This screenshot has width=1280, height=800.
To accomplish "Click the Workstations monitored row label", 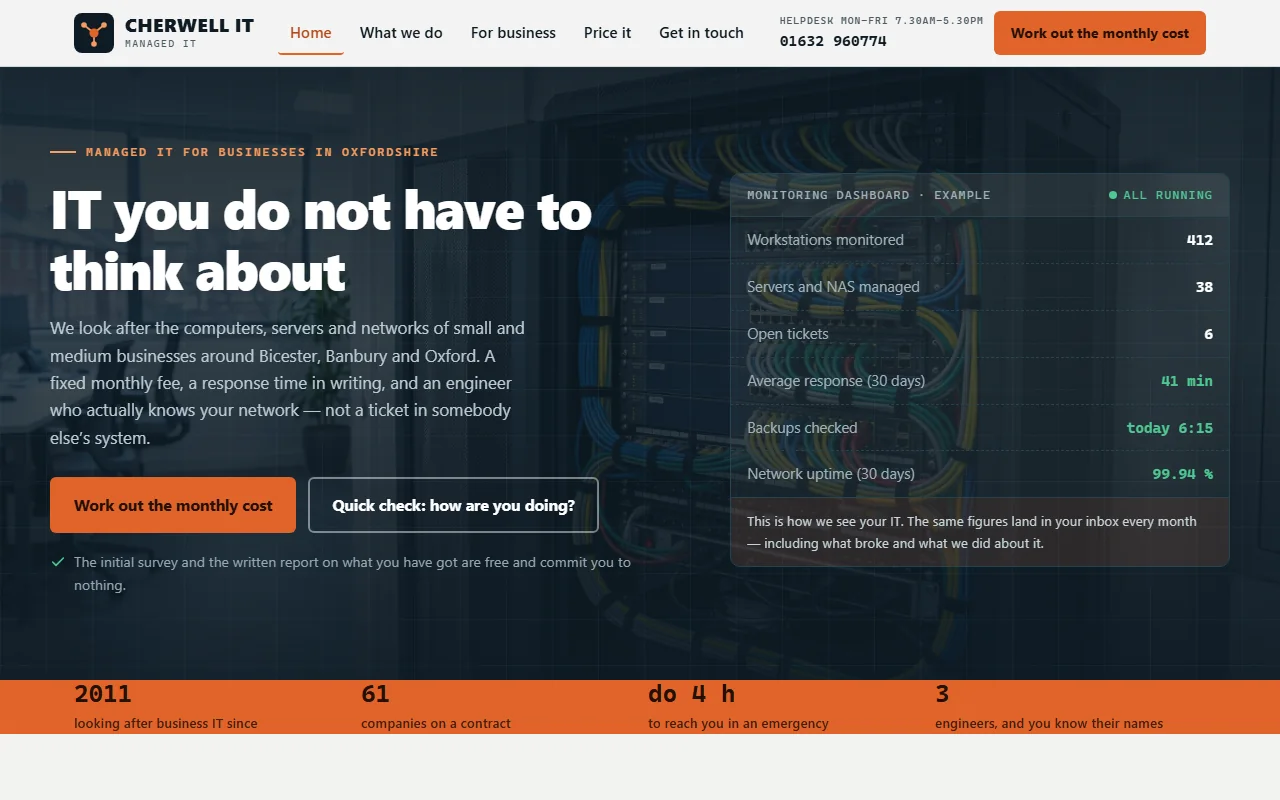I will pyautogui.click(x=825, y=240).
